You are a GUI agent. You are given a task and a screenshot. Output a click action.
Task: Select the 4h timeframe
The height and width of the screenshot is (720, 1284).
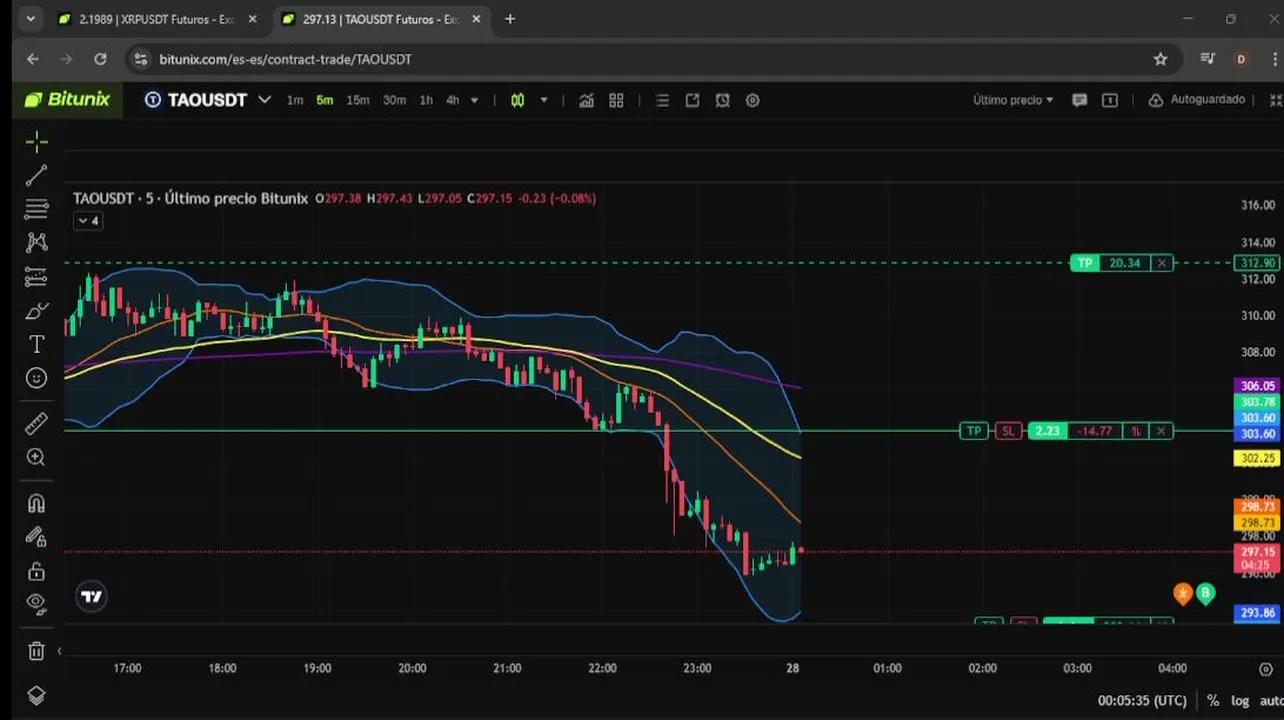click(453, 100)
